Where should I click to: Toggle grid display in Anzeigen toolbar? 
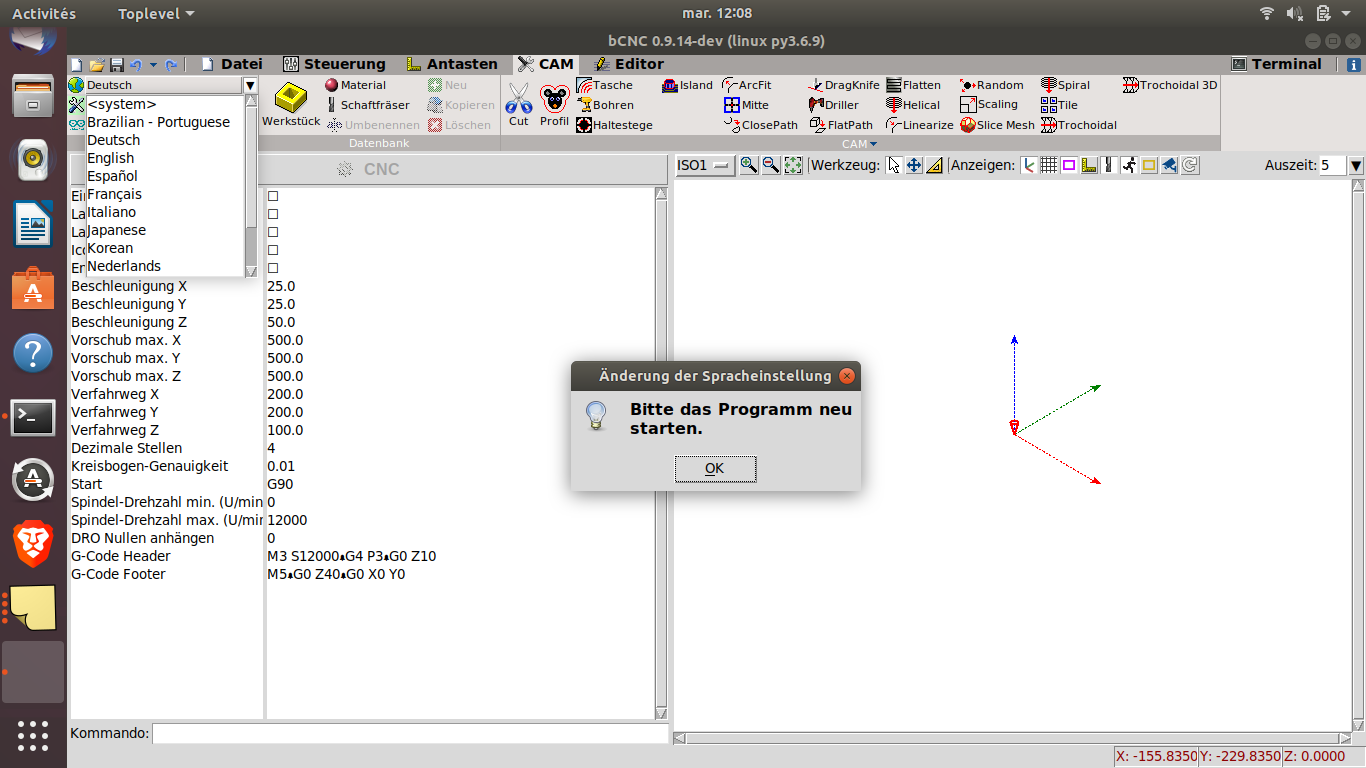pos(1048,165)
